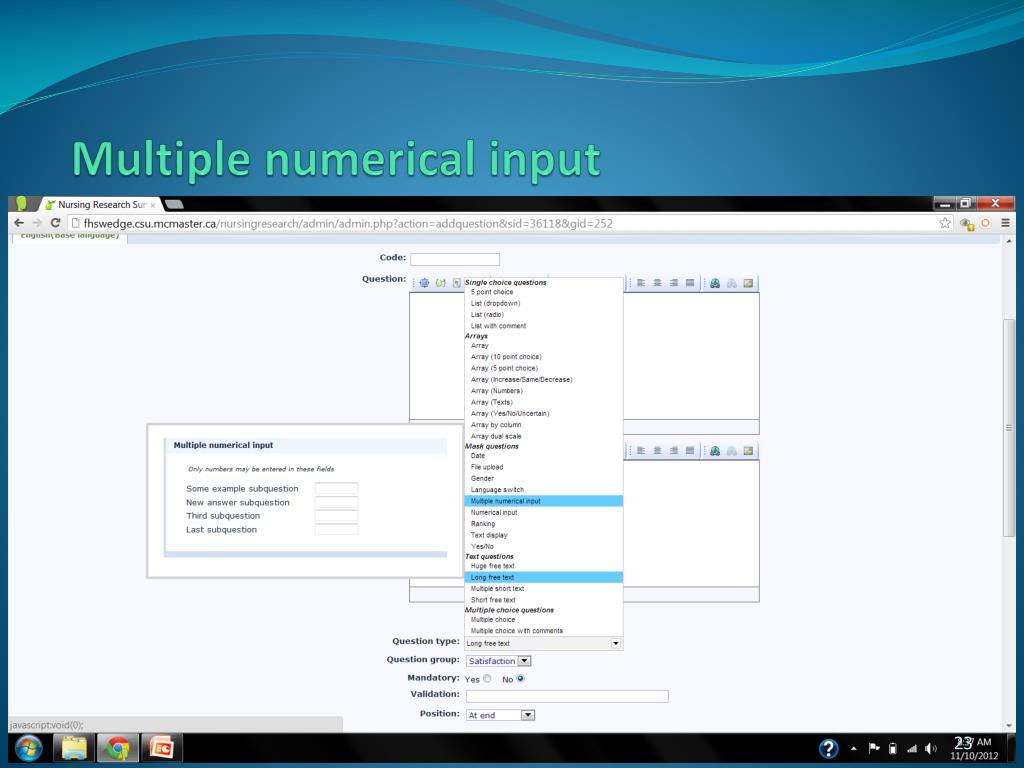The height and width of the screenshot is (768, 1024).
Task: Open the Chrome menu icon
Action: (1005, 223)
